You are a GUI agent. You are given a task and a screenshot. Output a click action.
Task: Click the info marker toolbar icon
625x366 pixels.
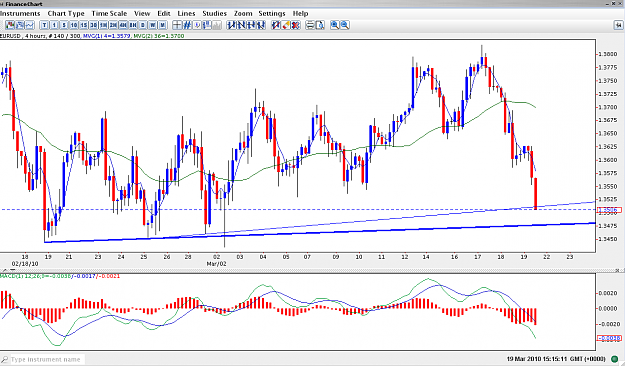point(197,25)
